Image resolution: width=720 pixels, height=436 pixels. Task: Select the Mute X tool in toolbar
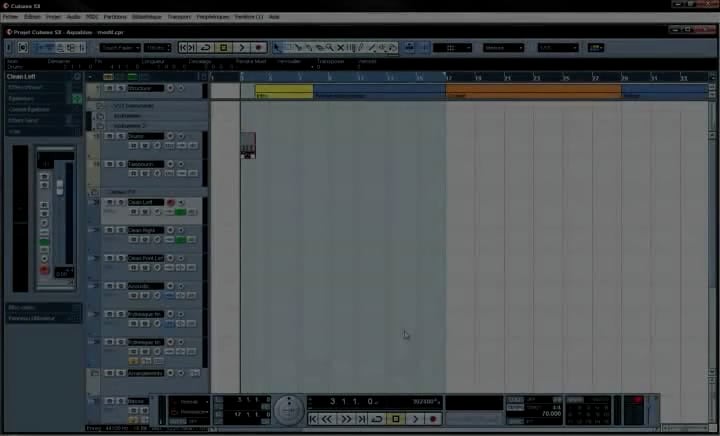pyautogui.click(x=340, y=47)
